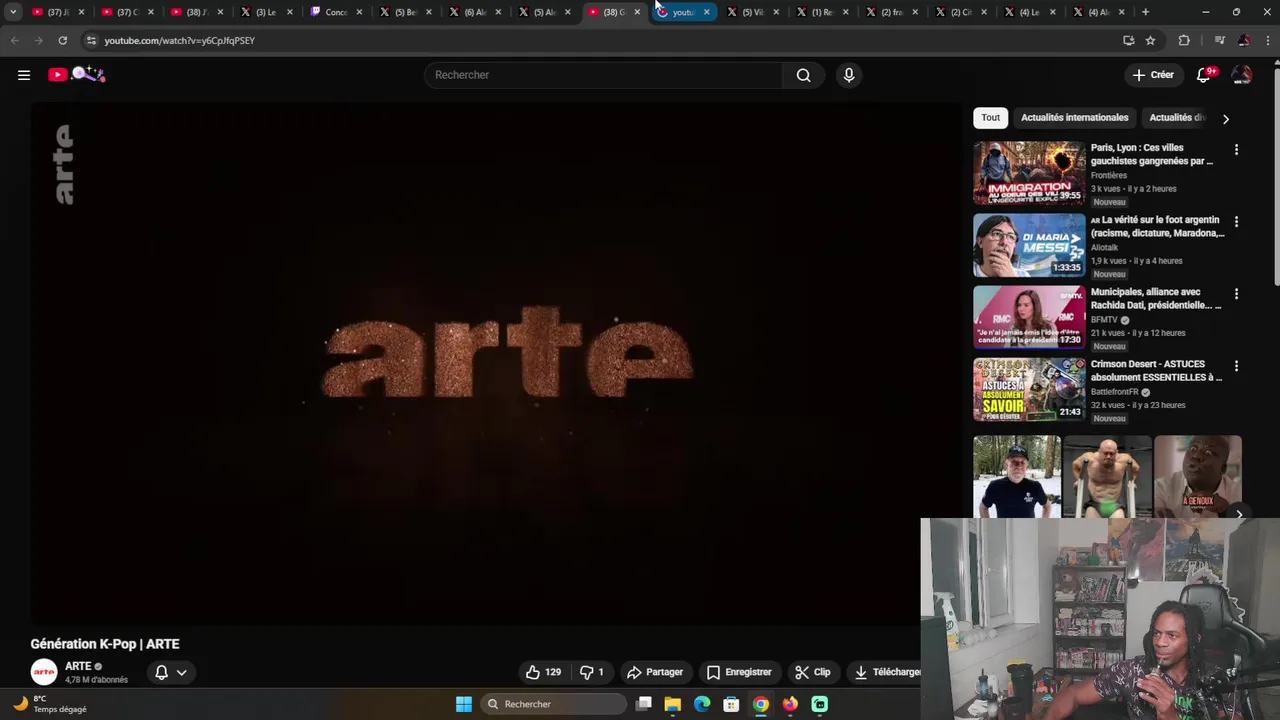Click the Télécharger button
The image size is (1280, 720).
[885, 672]
